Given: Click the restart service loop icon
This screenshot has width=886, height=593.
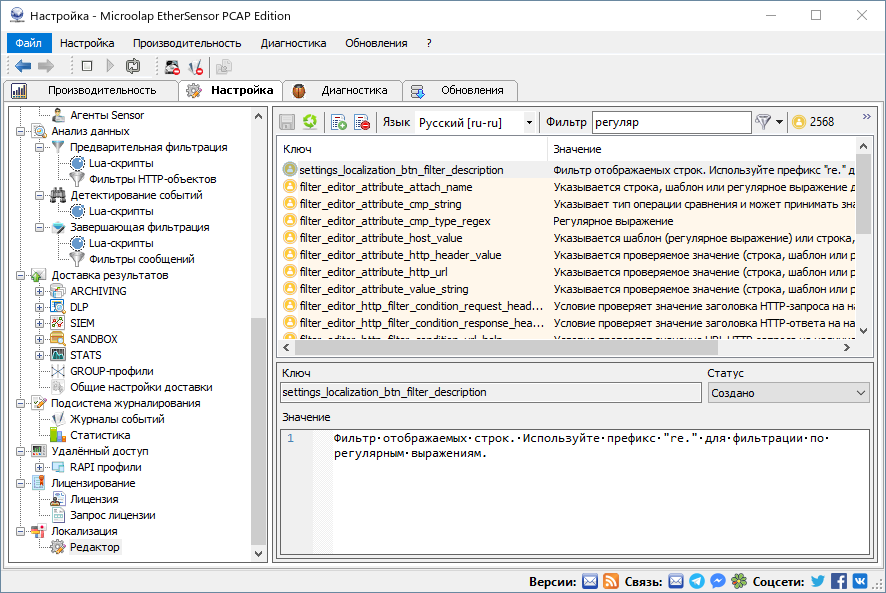Looking at the screenshot, I should click(x=132, y=65).
